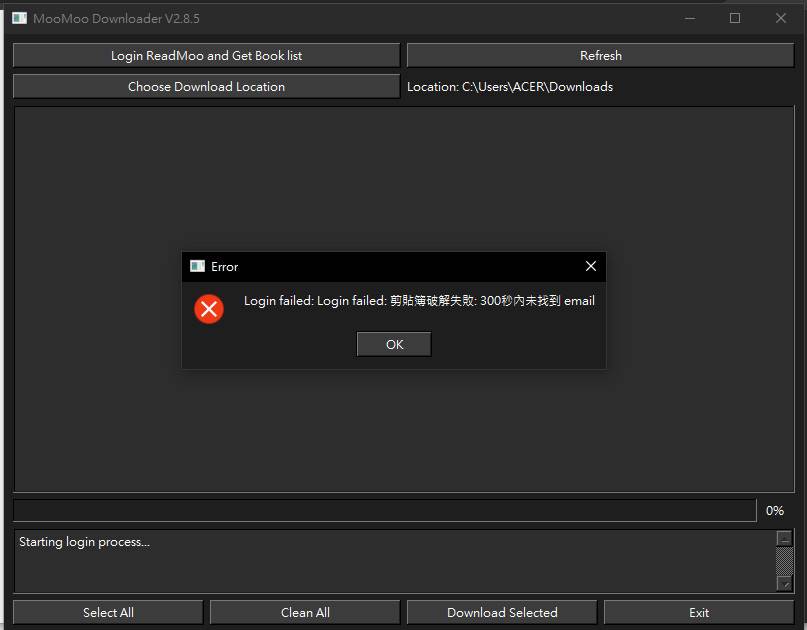The image size is (807, 630).
Task: Click Login ReadMoo and Get Book list
Action: coord(206,56)
